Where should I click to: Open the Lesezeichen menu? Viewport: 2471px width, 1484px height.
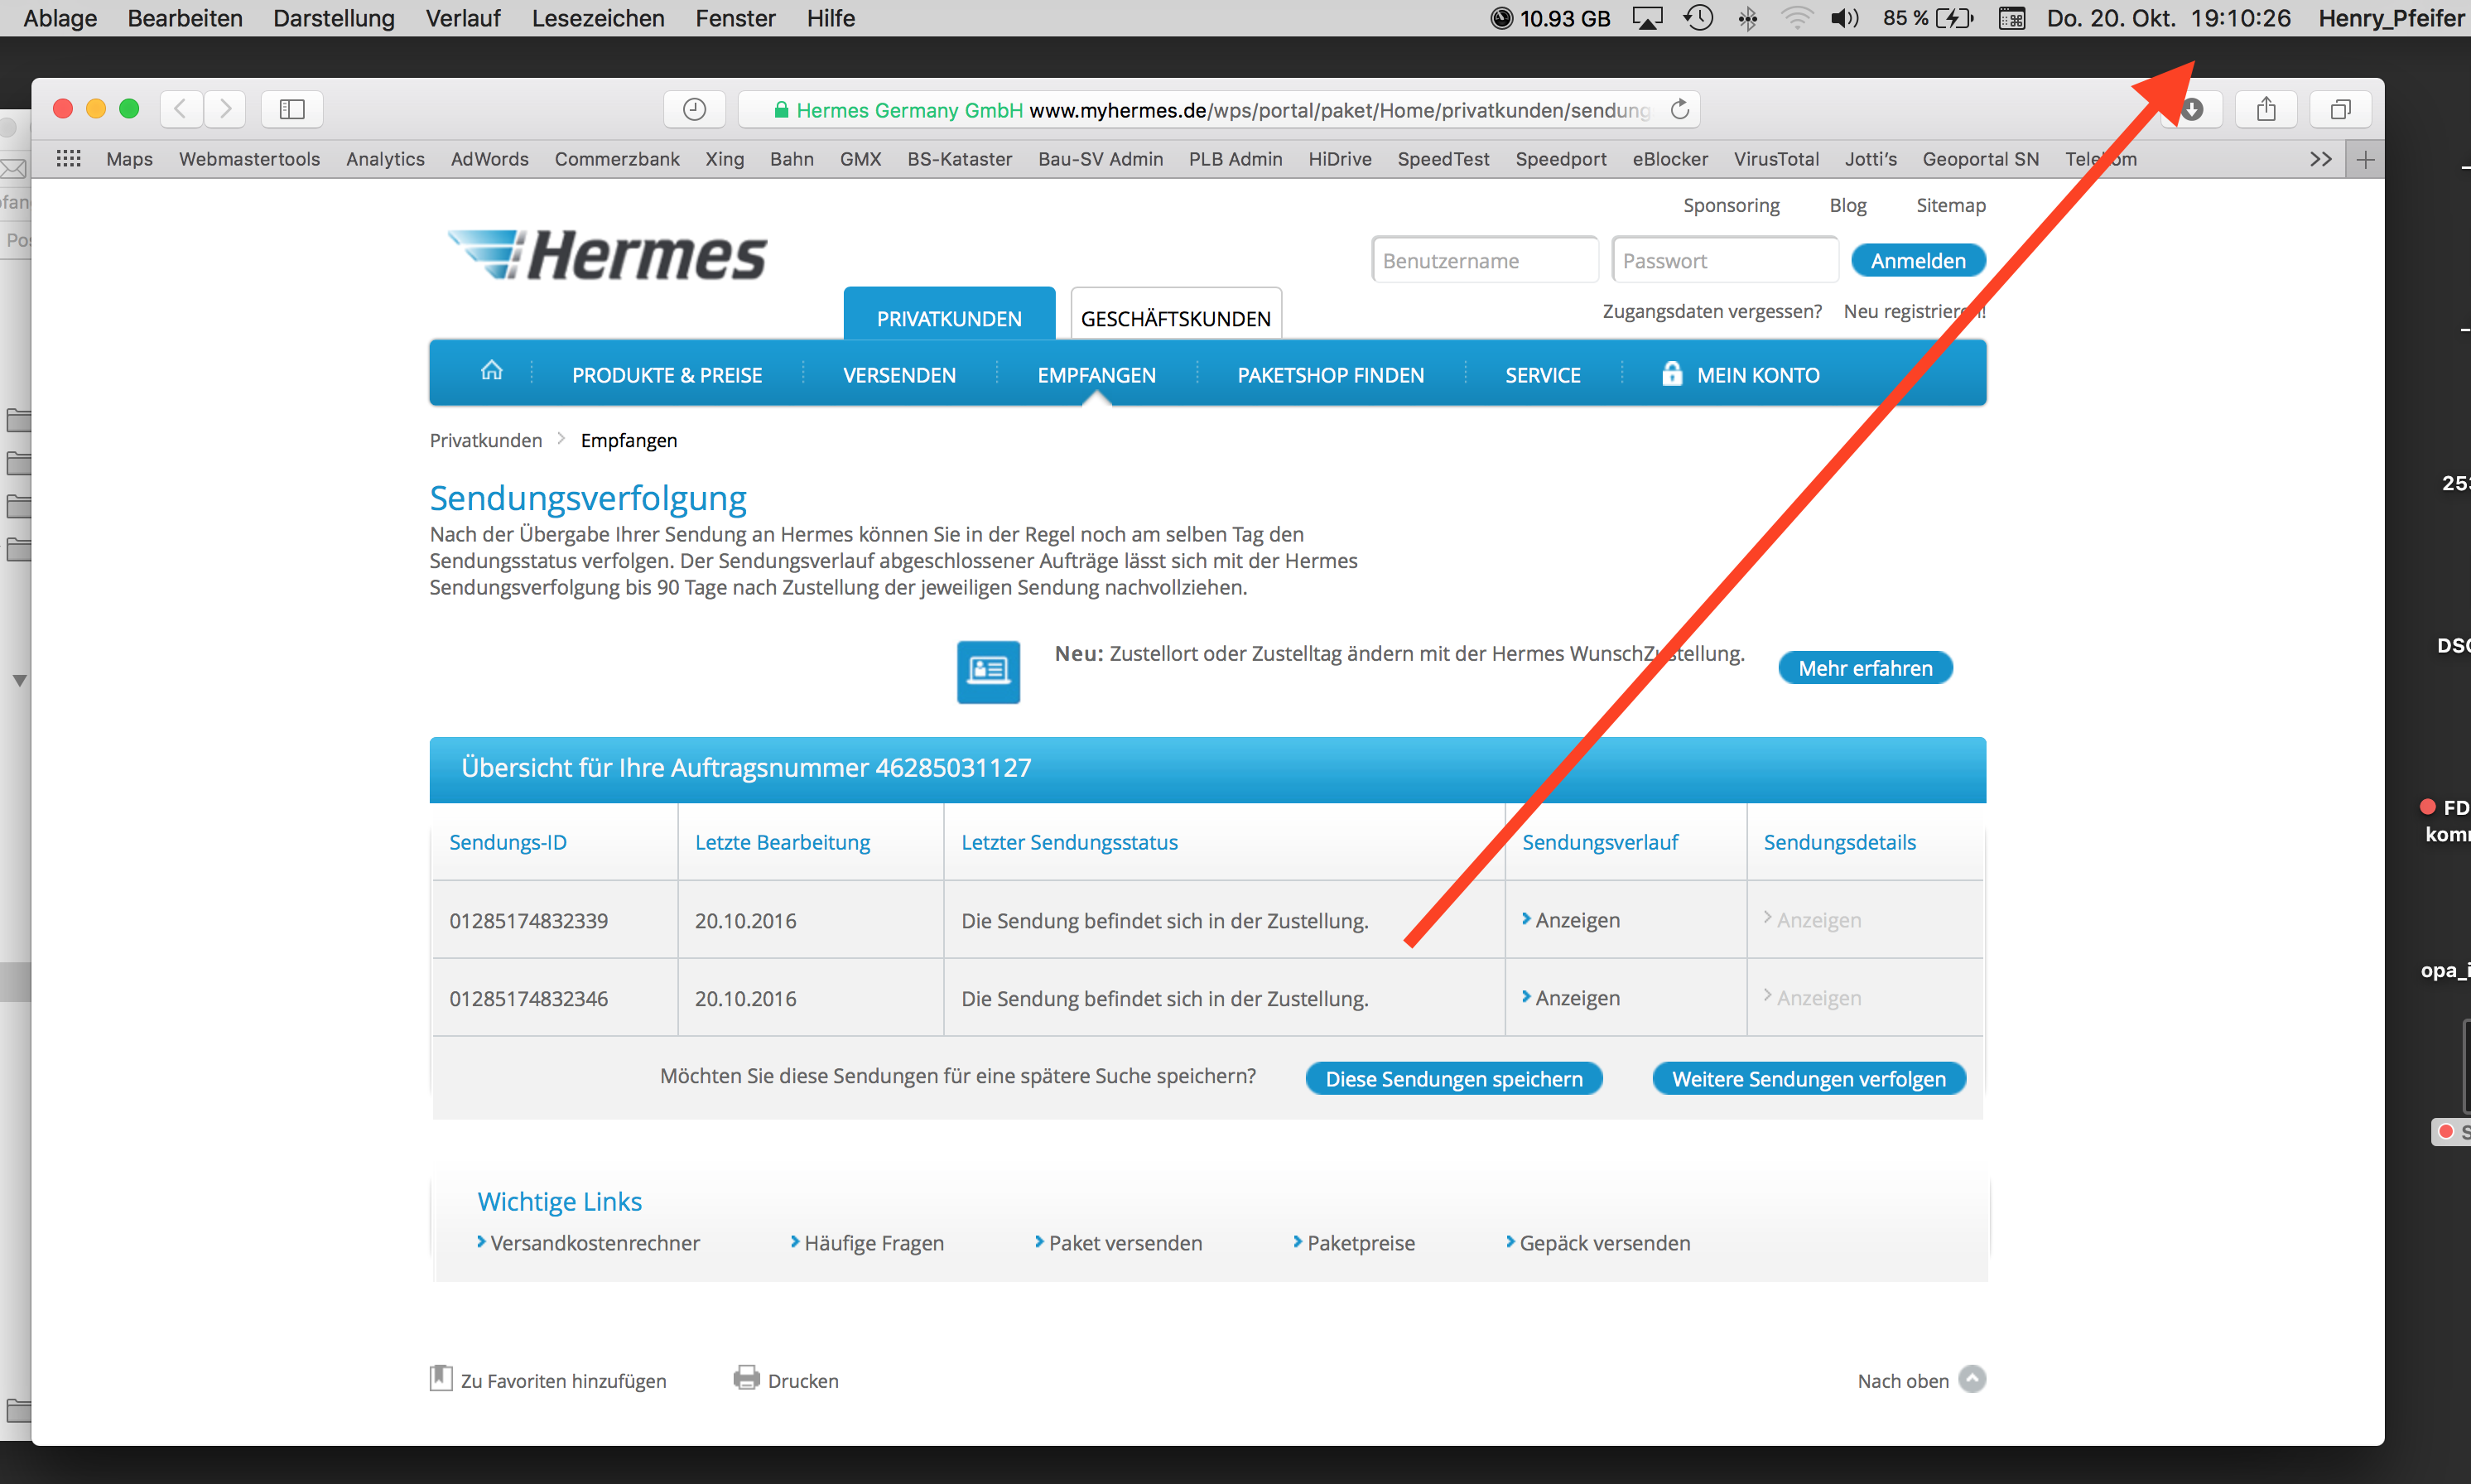[x=598, y=18]
